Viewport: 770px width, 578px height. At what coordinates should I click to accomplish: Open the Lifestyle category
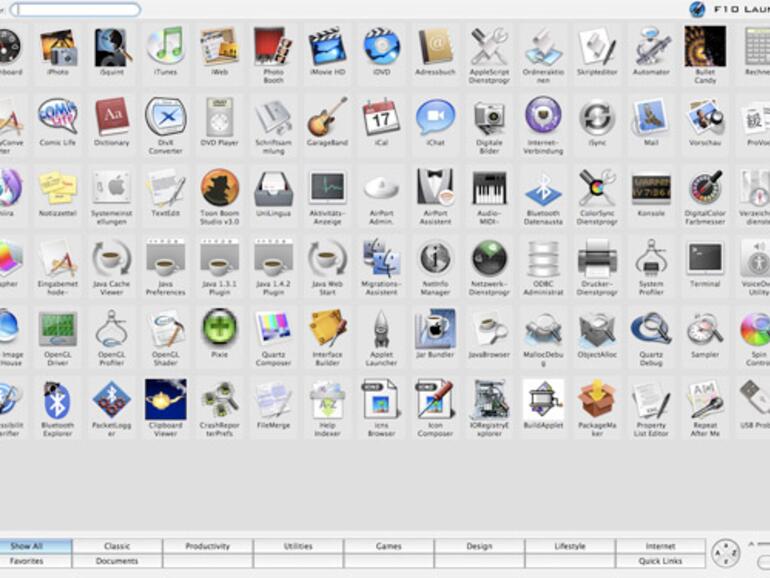click(x=570, y=546)
